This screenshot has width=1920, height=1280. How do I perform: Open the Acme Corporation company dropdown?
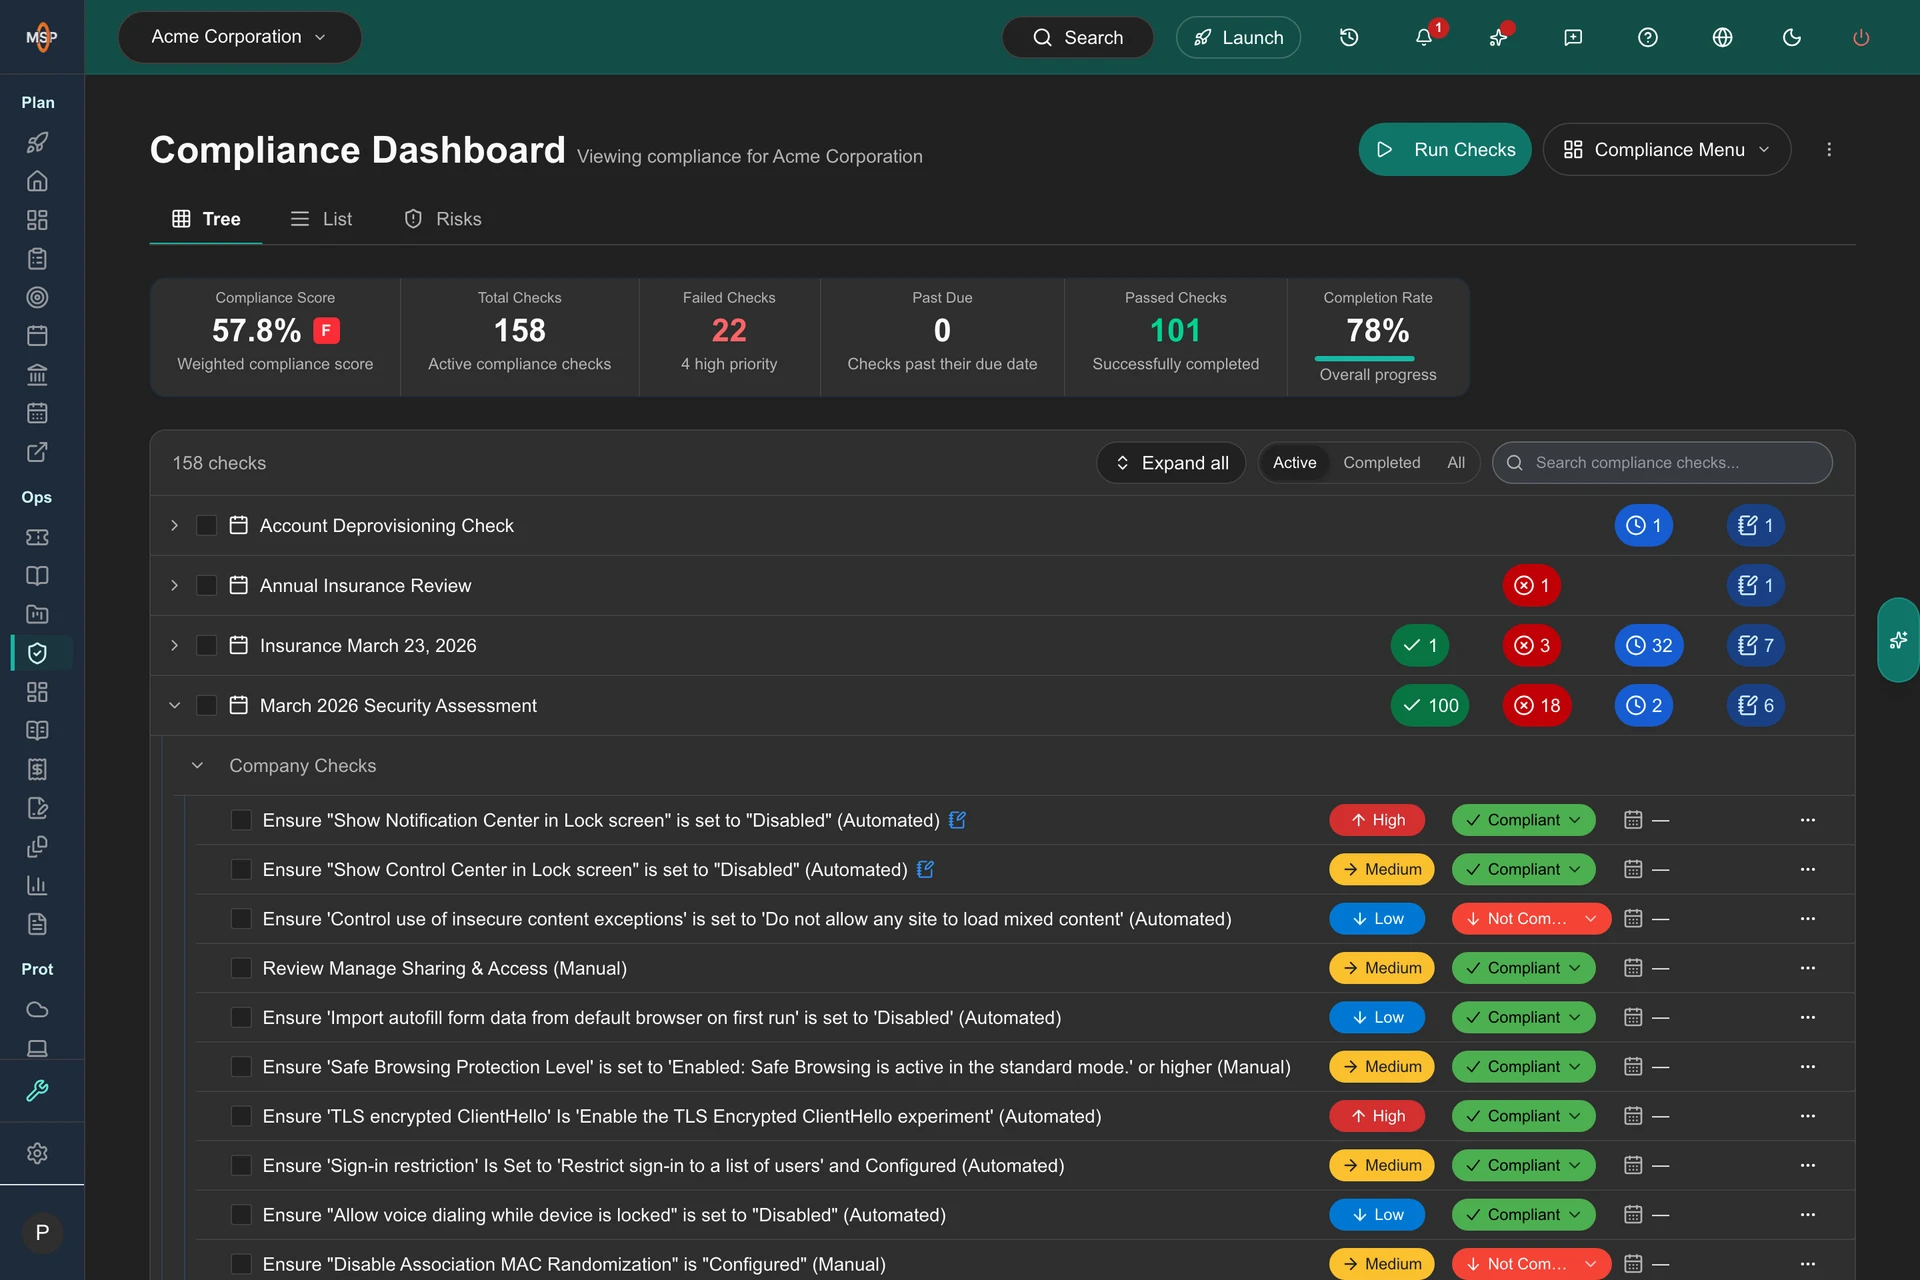click(x=239, y=37)
